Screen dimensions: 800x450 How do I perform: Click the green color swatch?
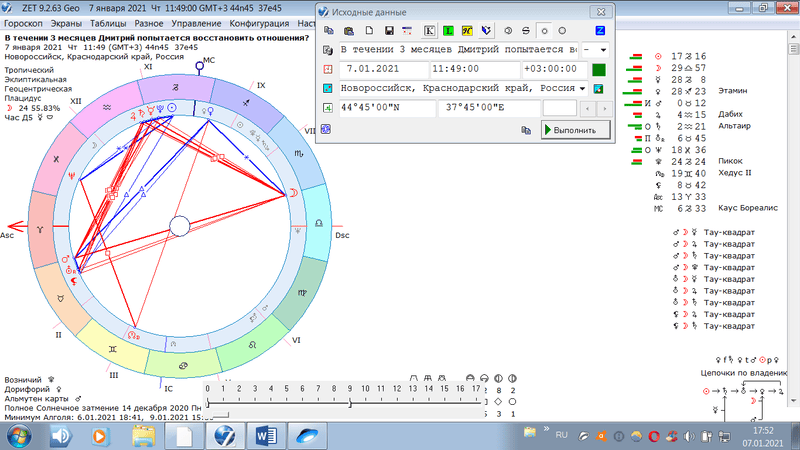pos(598,70)
